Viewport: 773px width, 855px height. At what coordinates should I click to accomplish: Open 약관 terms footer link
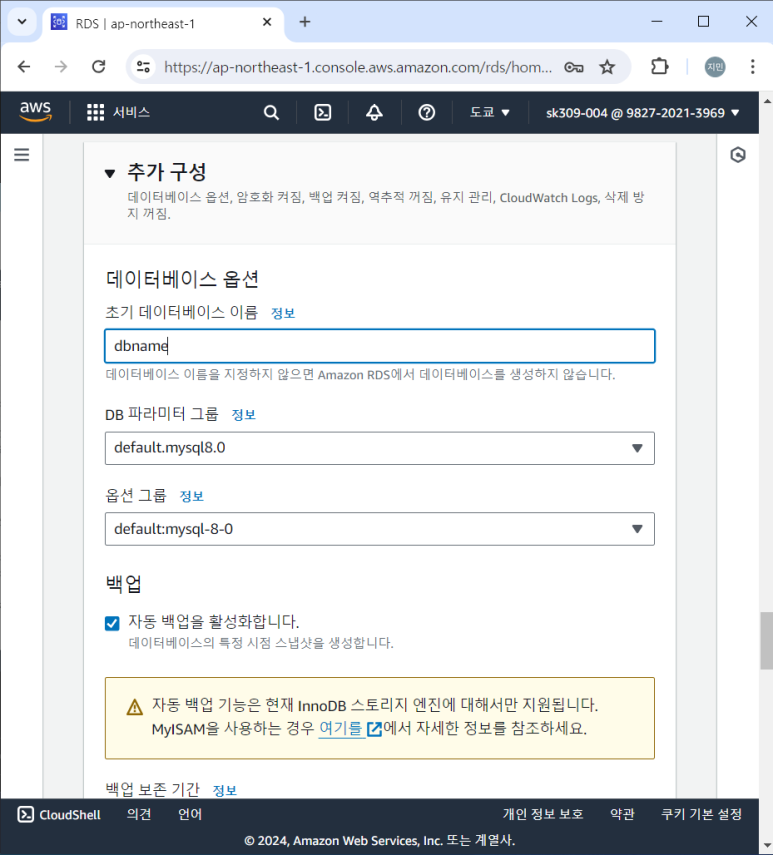pos(622,815)
